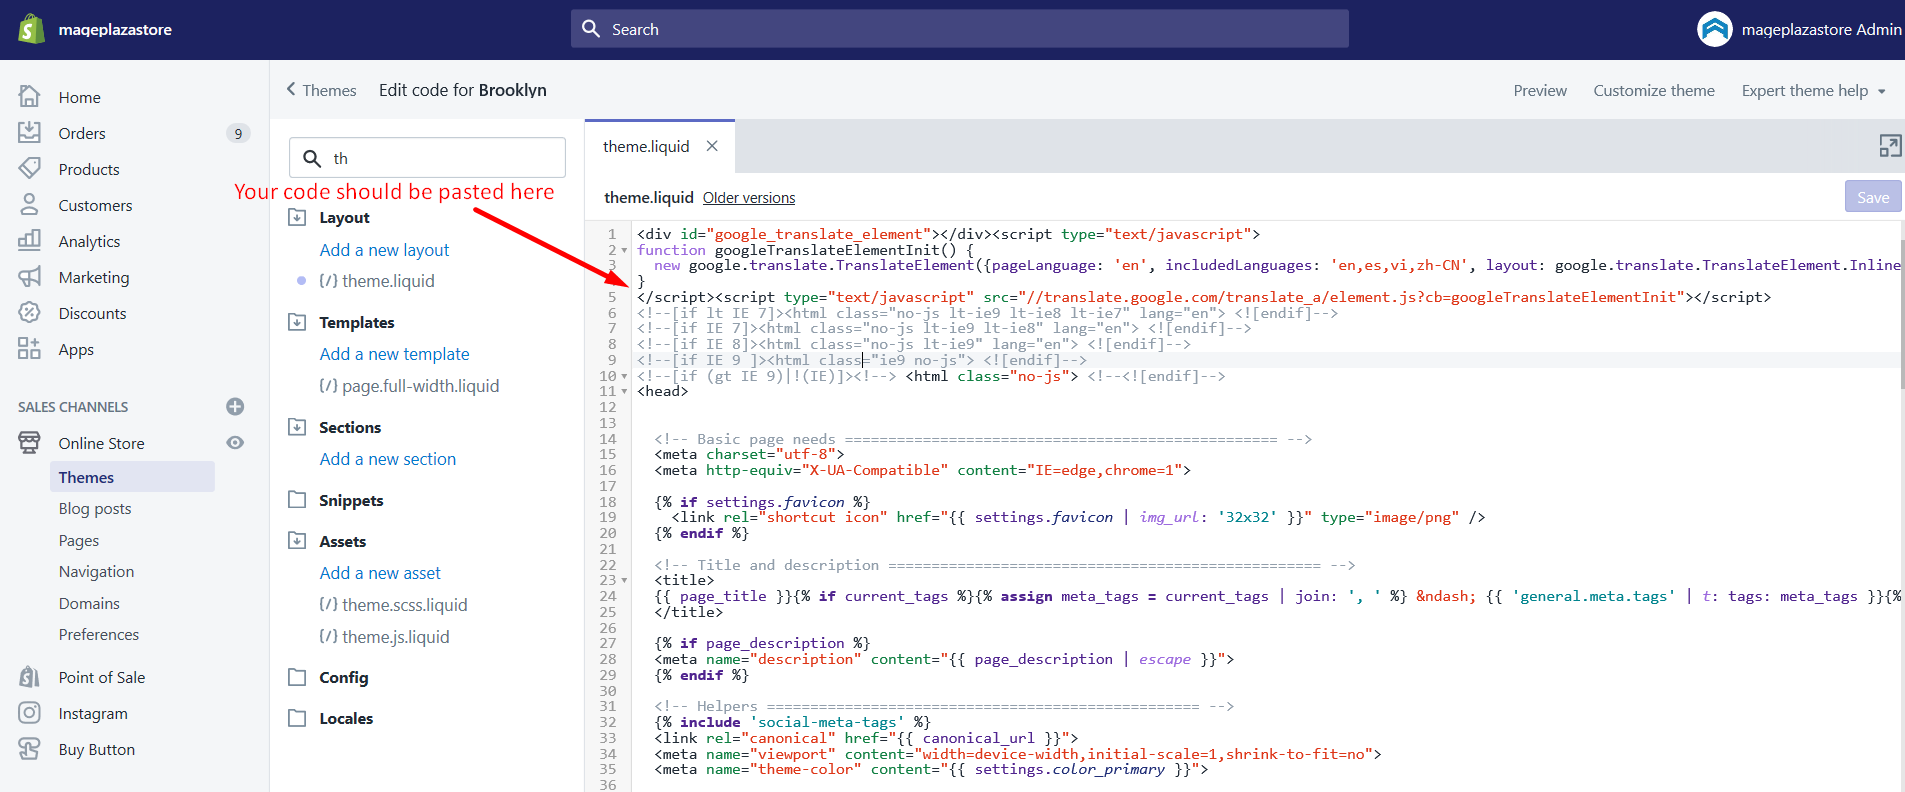Click the top Search field
The width and height of the screenshot is (1905, 792).
click(960, 29)
